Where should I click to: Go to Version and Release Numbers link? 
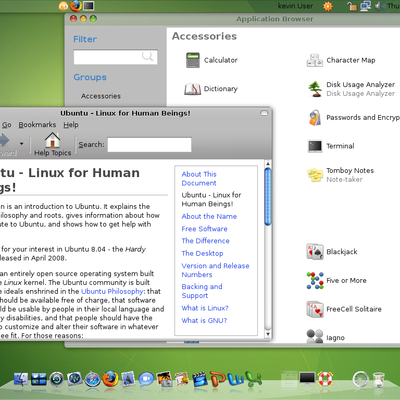(215, 270)
